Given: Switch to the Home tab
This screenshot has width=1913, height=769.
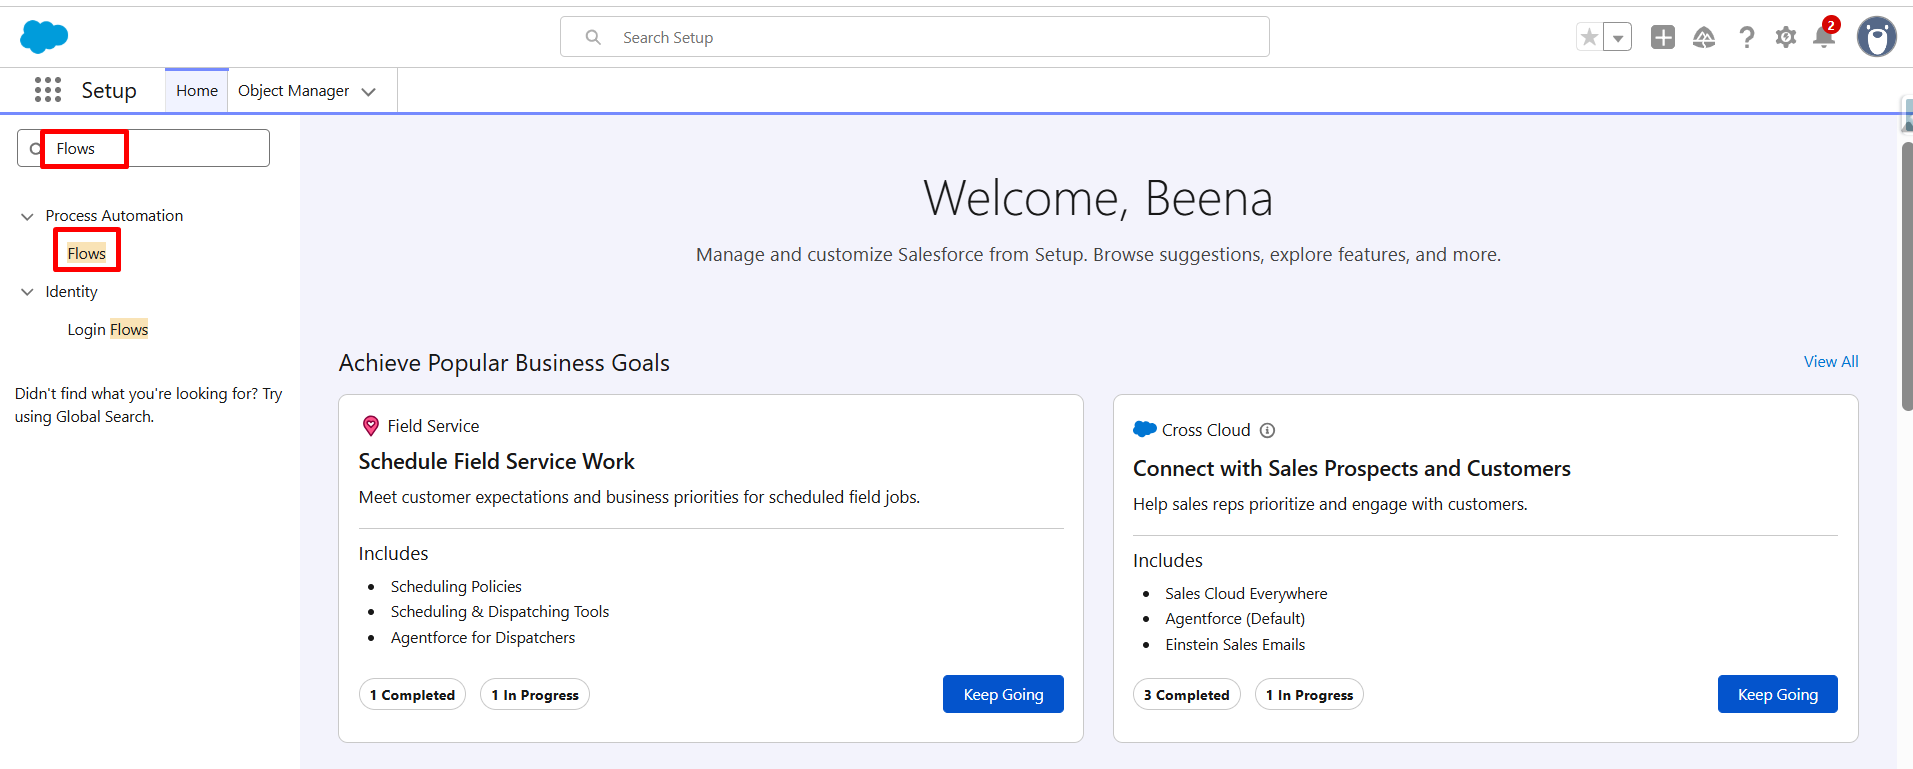Looking at the screenshot, I should click(197, 90).
